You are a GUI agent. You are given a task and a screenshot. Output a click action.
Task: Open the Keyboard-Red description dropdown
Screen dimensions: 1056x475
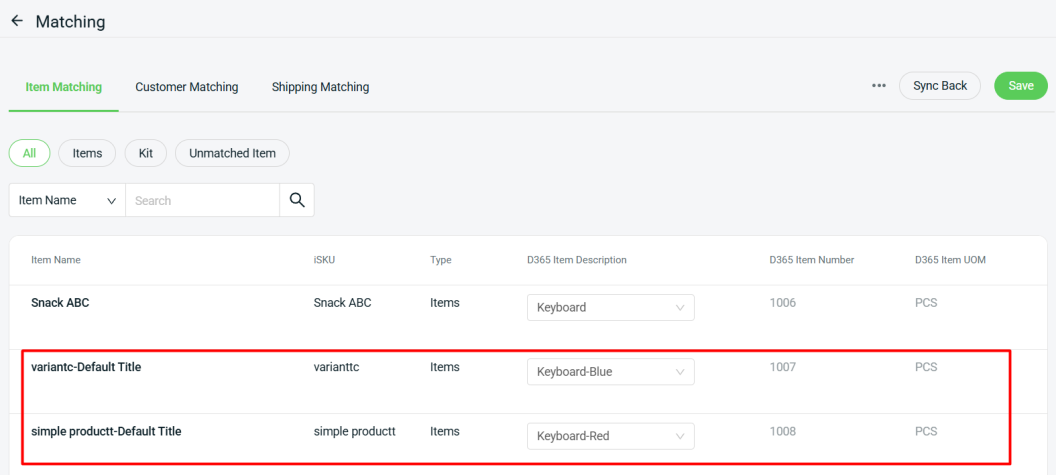pyautogui.click(x=610, y=436)
